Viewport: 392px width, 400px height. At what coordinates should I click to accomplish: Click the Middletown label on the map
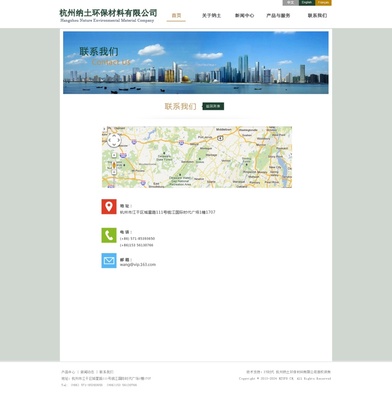click(224, 129)
